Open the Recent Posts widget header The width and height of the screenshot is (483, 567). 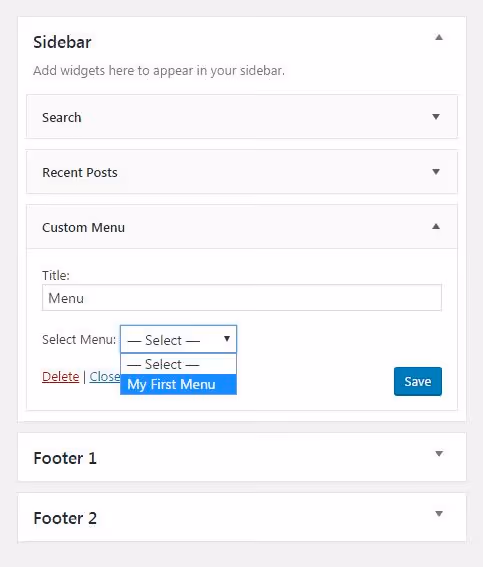[x=242, y=172]
